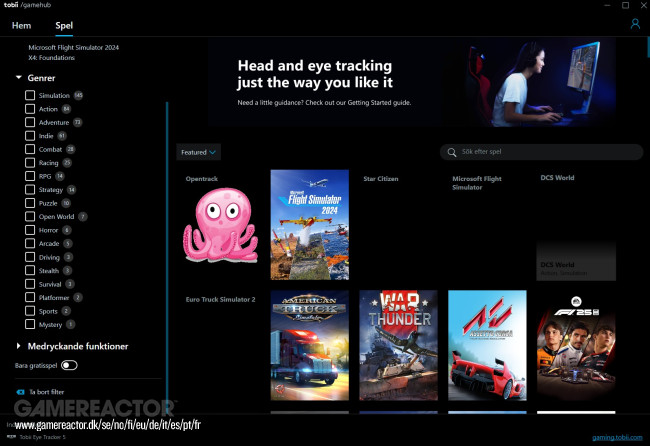Check the Indie genre checkbox
This screenshot has height=446, width=650.
click(30, 136)
